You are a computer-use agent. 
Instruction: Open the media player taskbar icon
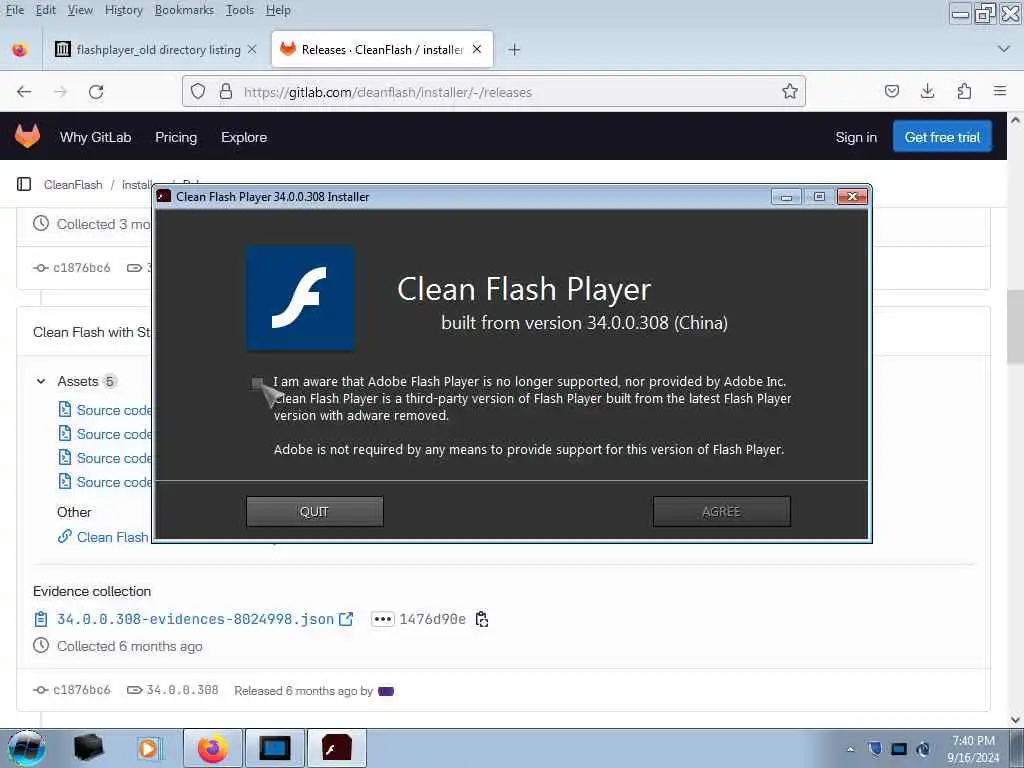click(148, 748)
